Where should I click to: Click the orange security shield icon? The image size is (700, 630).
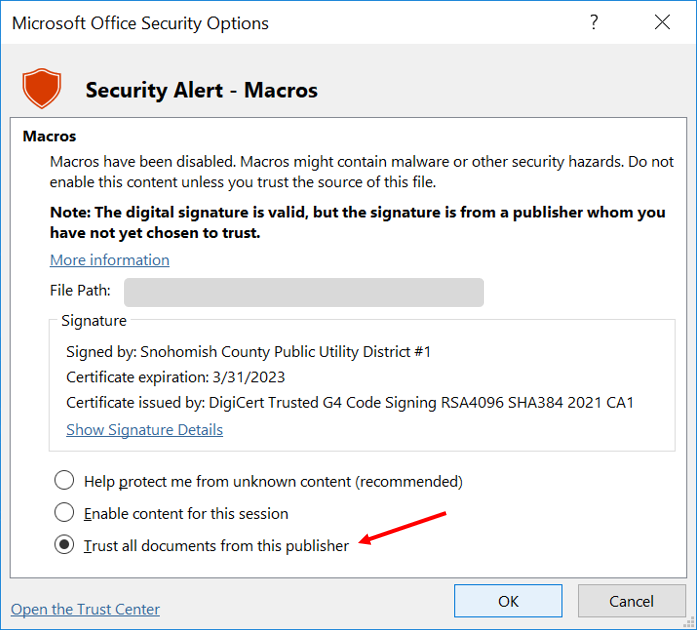[42, 88]
